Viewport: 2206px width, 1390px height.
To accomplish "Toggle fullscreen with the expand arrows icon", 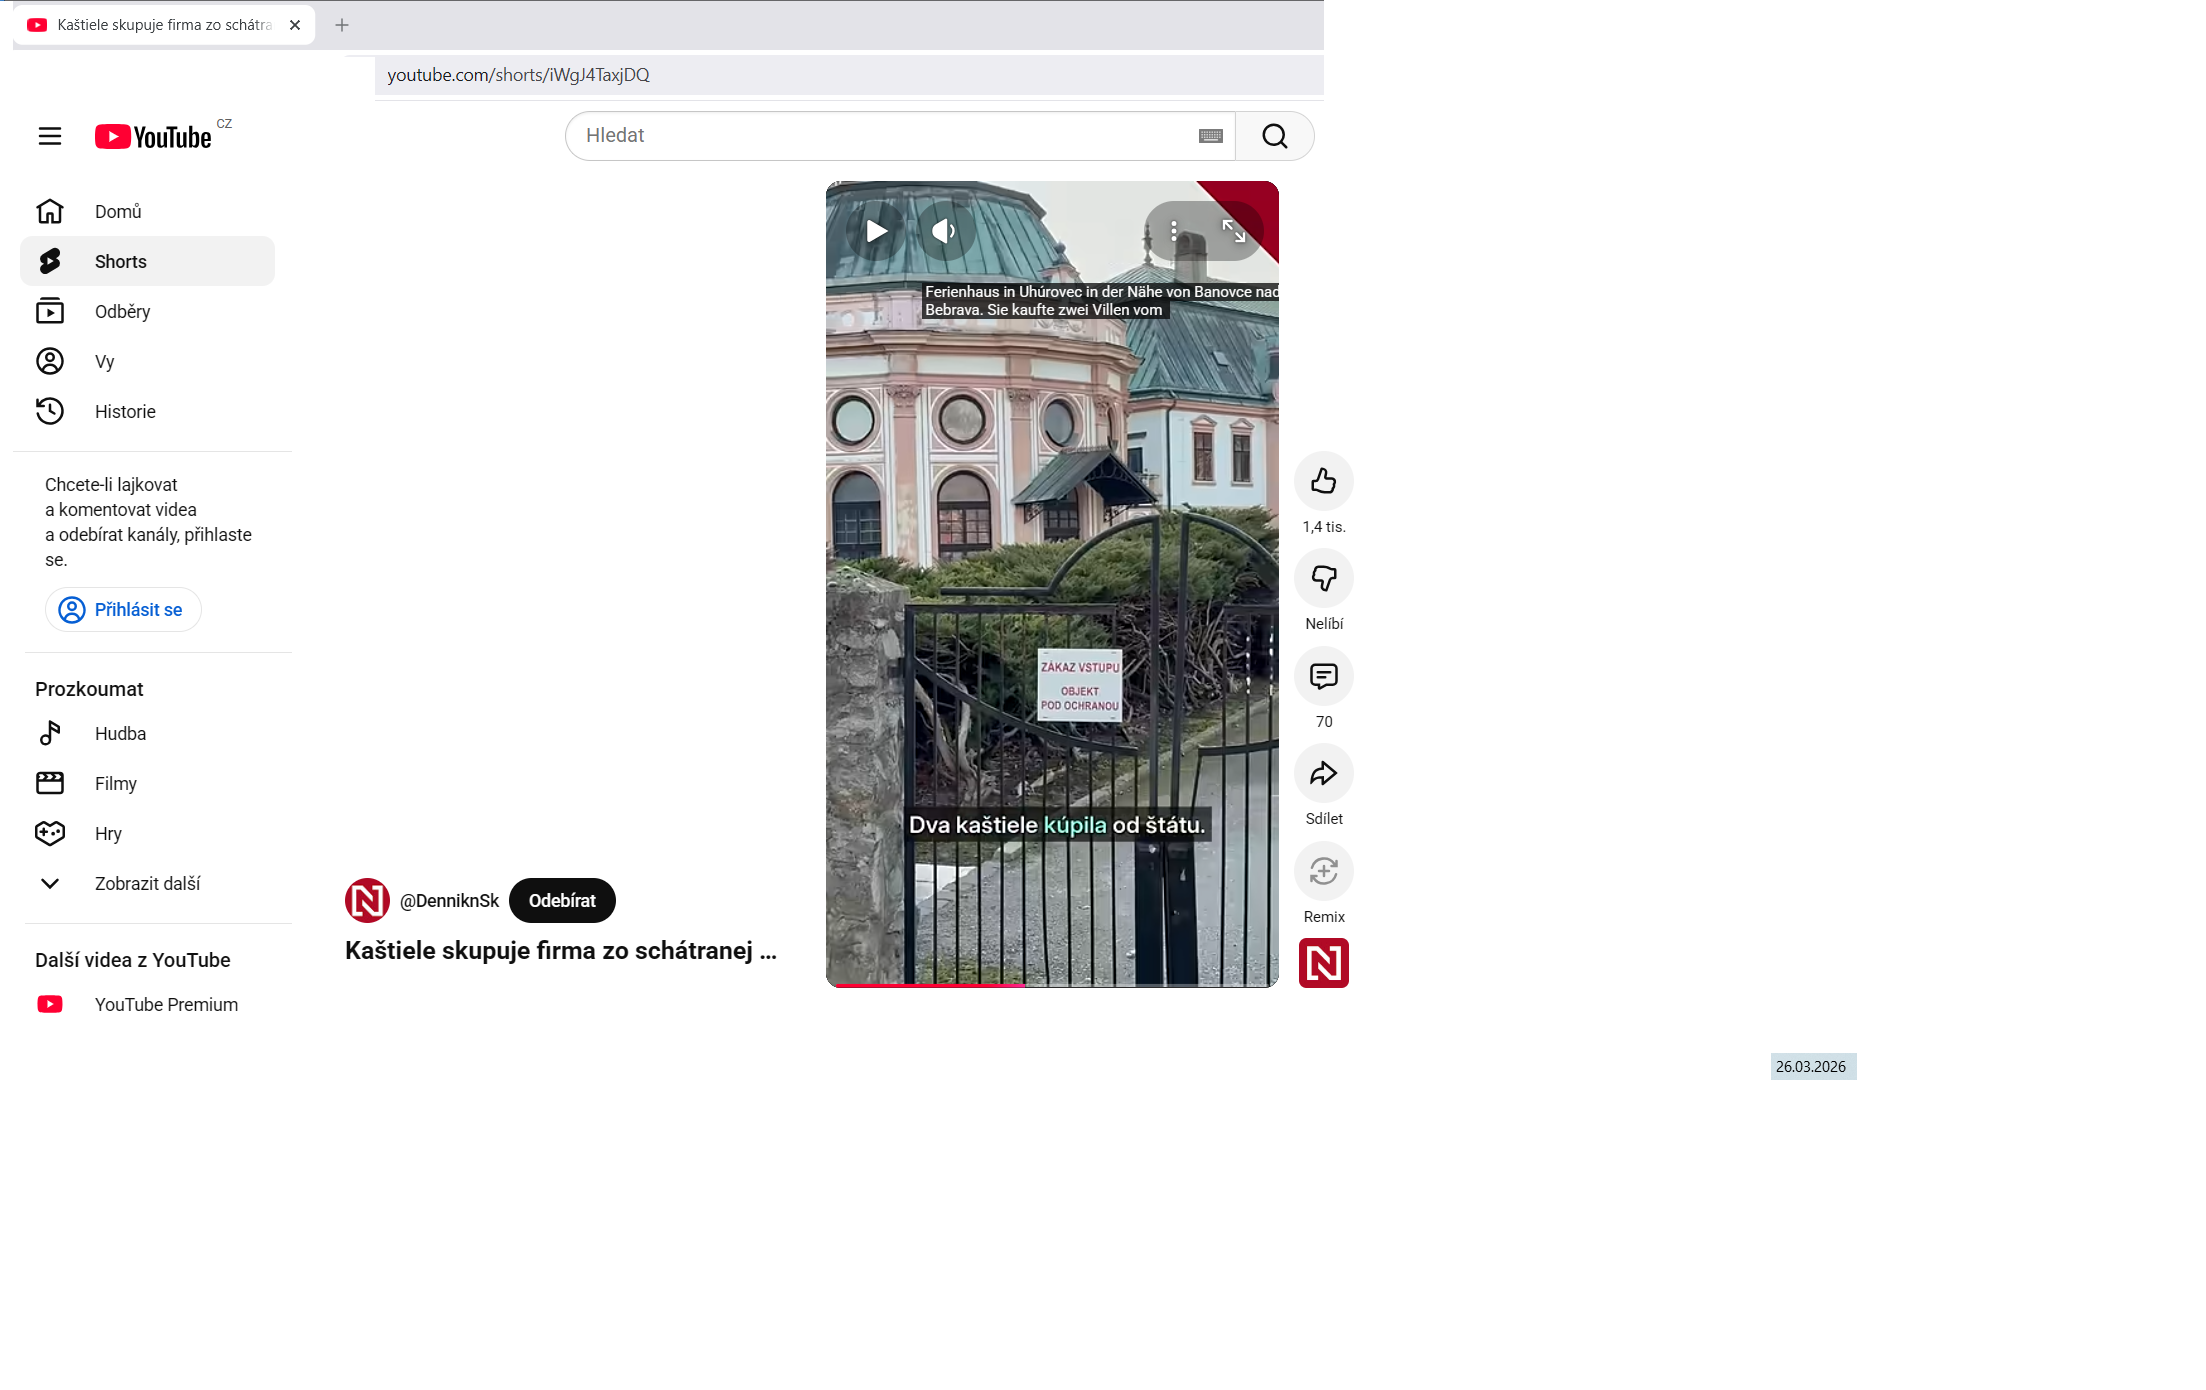I will pos(1233,231).
